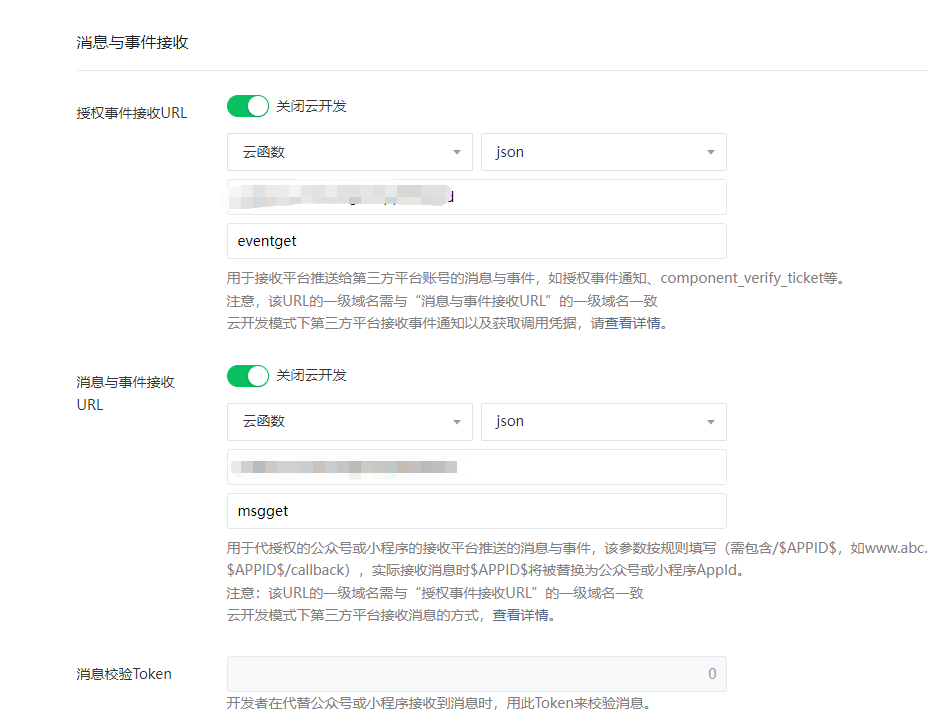The width and height of the screenshot is (928, 722).
Task: Toggle cloud development switch for 授权事件接收URL
Action: (x=247, y=107)
